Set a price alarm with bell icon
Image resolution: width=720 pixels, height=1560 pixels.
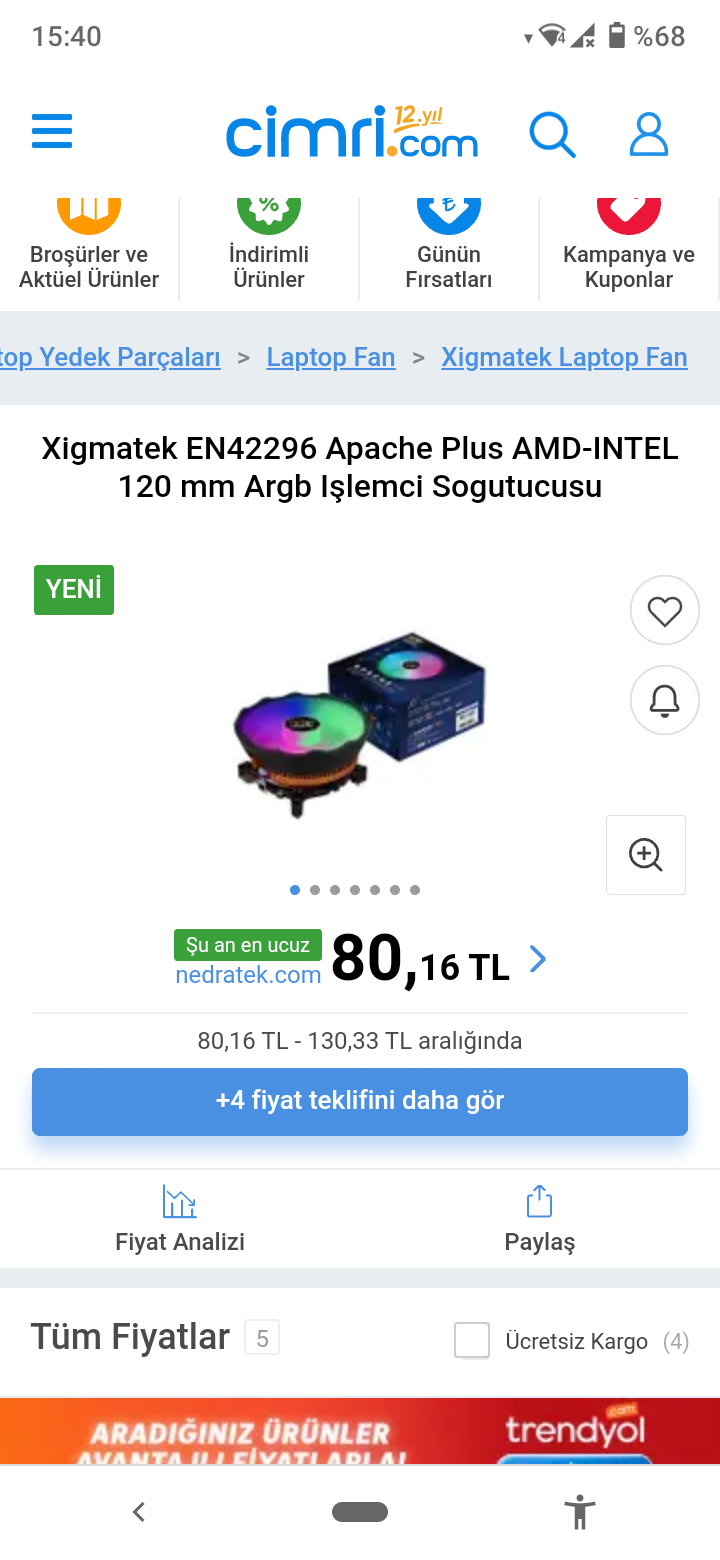pos(665,700)
